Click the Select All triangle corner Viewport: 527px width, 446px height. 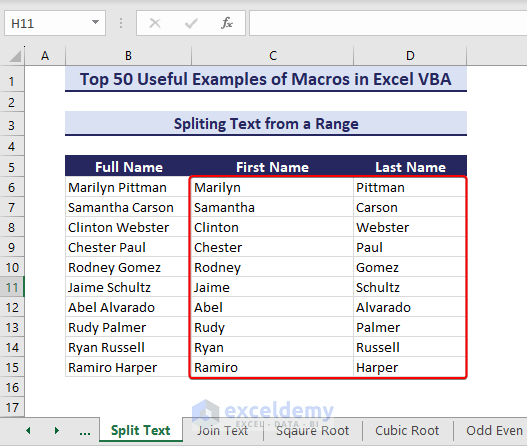pos(15,56)
